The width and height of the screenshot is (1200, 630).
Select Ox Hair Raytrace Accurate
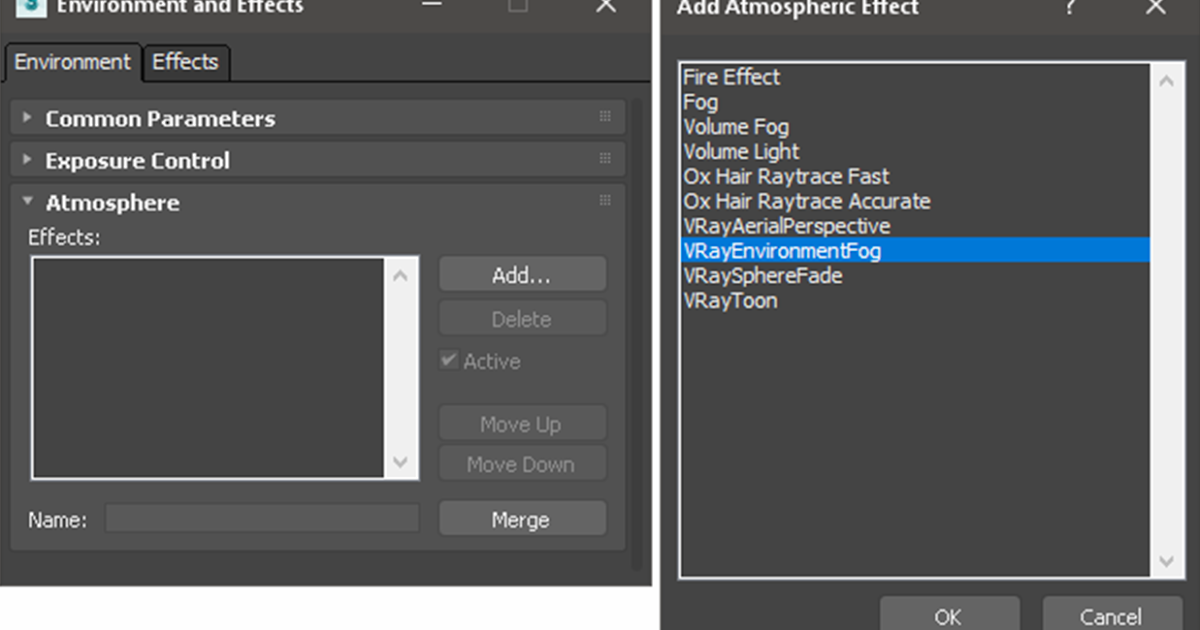pos(915,201)
